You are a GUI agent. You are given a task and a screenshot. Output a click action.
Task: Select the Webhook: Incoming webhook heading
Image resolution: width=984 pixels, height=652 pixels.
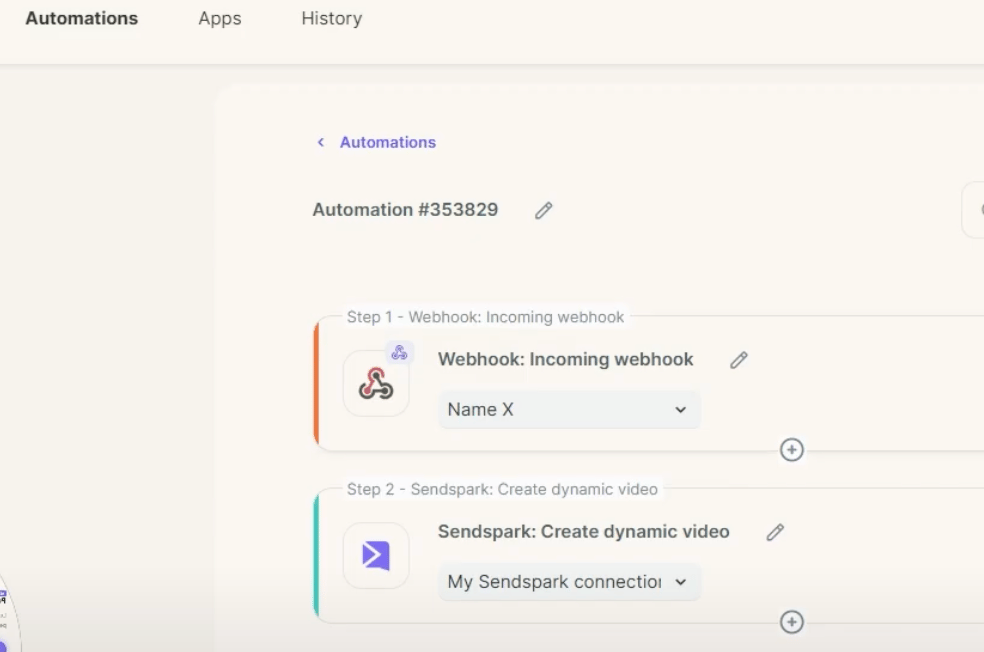point(565,360)
